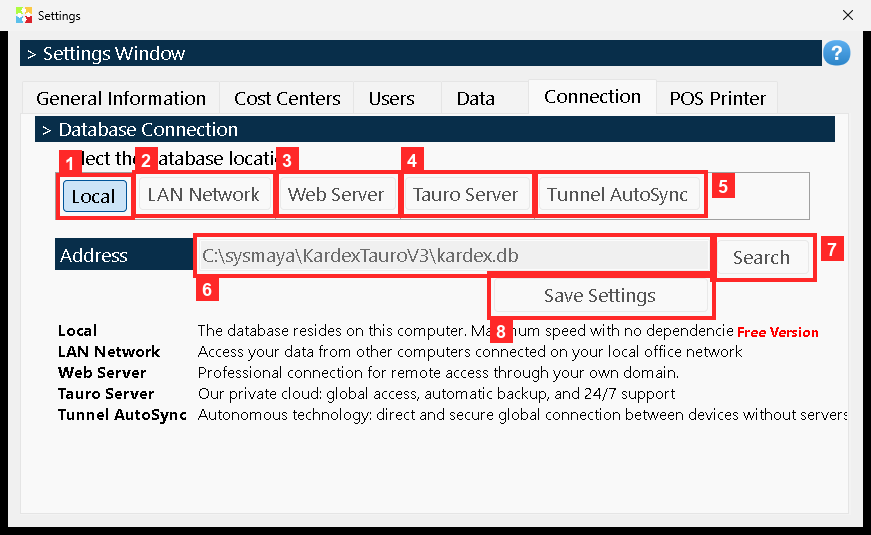Select the Tunnel AutoSync connection option
This screenshot has height=535, width=871.
pos(618,194)
